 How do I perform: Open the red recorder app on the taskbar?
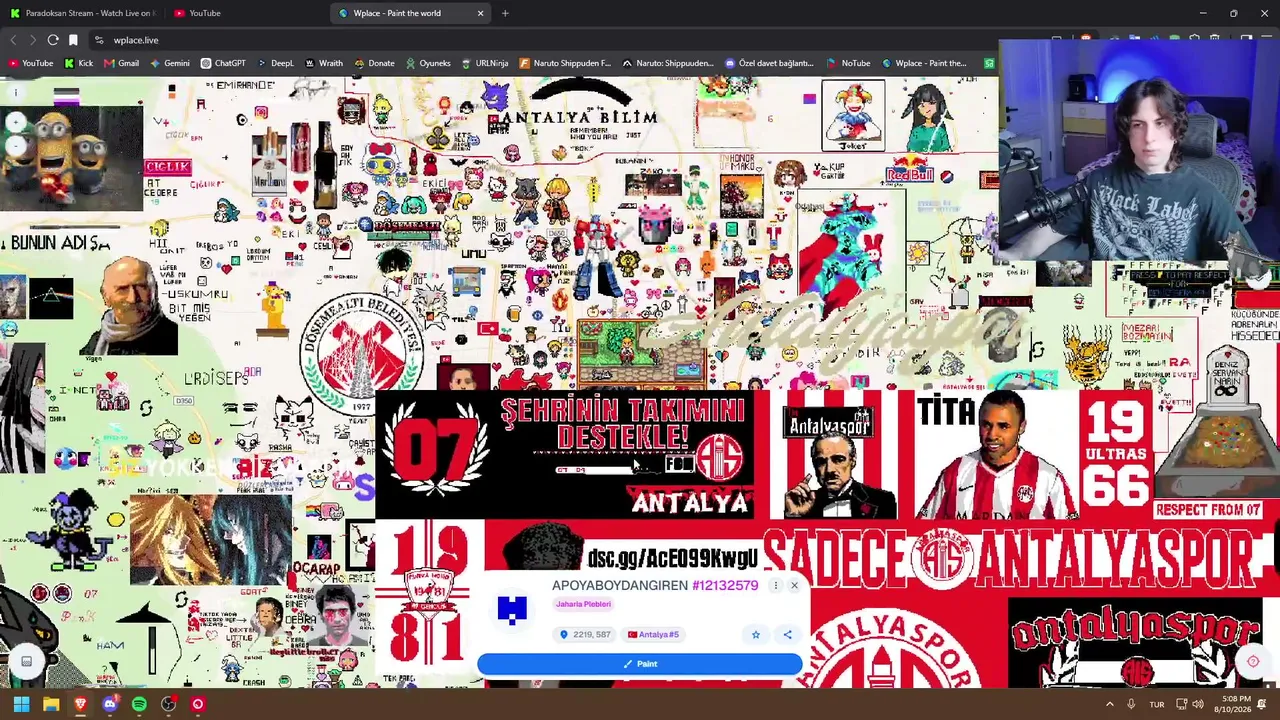[198, 704]
